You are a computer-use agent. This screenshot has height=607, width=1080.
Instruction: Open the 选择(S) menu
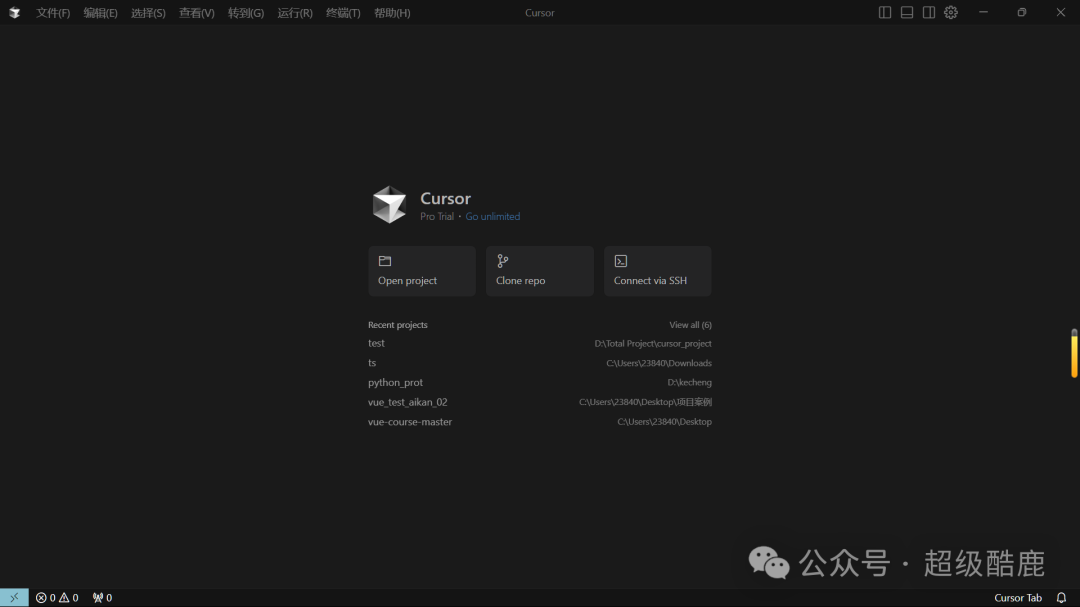click(x=148, y=12)
